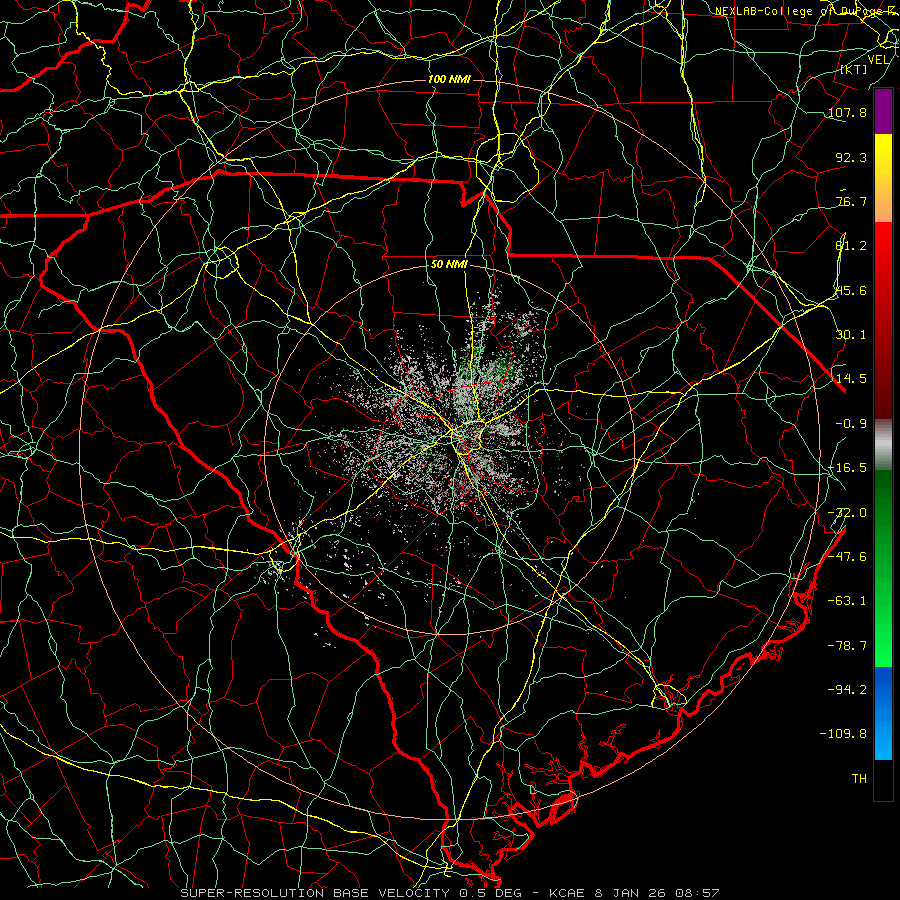Image resolution: width=900 pixels, height=900 pixels.
Task: Click the 76.7 value on the velocity scale
Action: [851, 201]
